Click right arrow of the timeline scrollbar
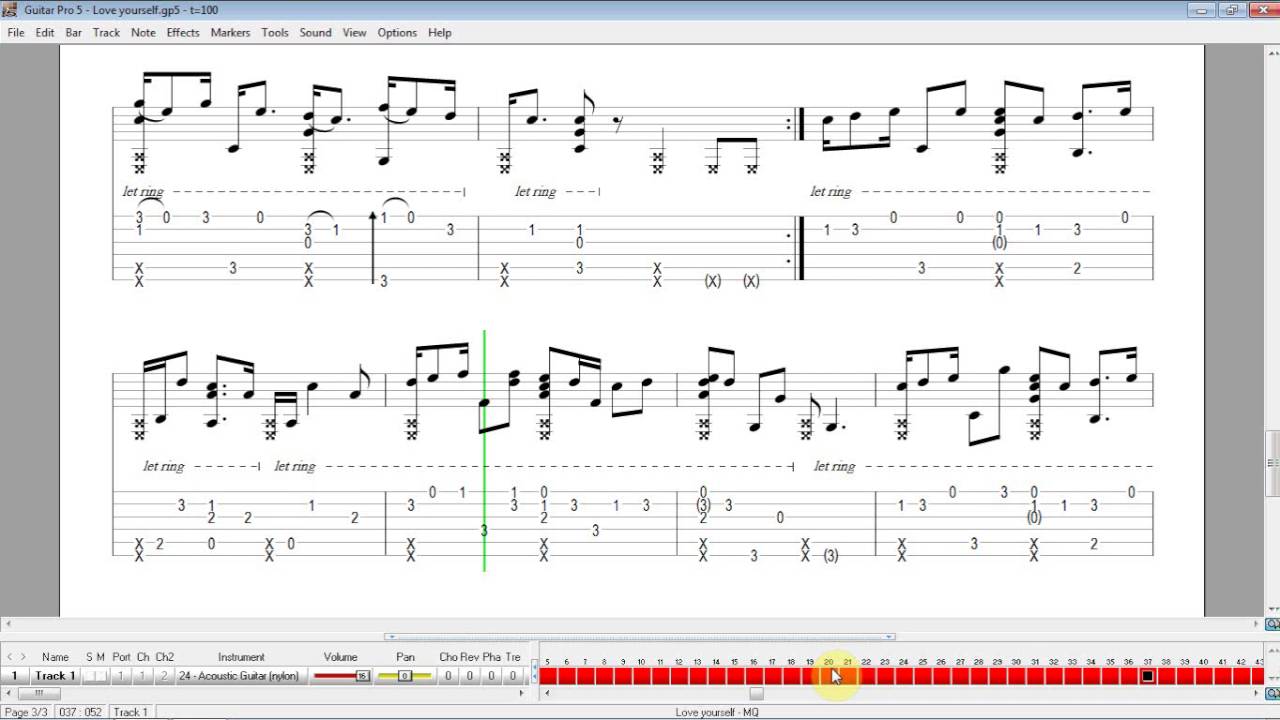 tap(1257, 693)
